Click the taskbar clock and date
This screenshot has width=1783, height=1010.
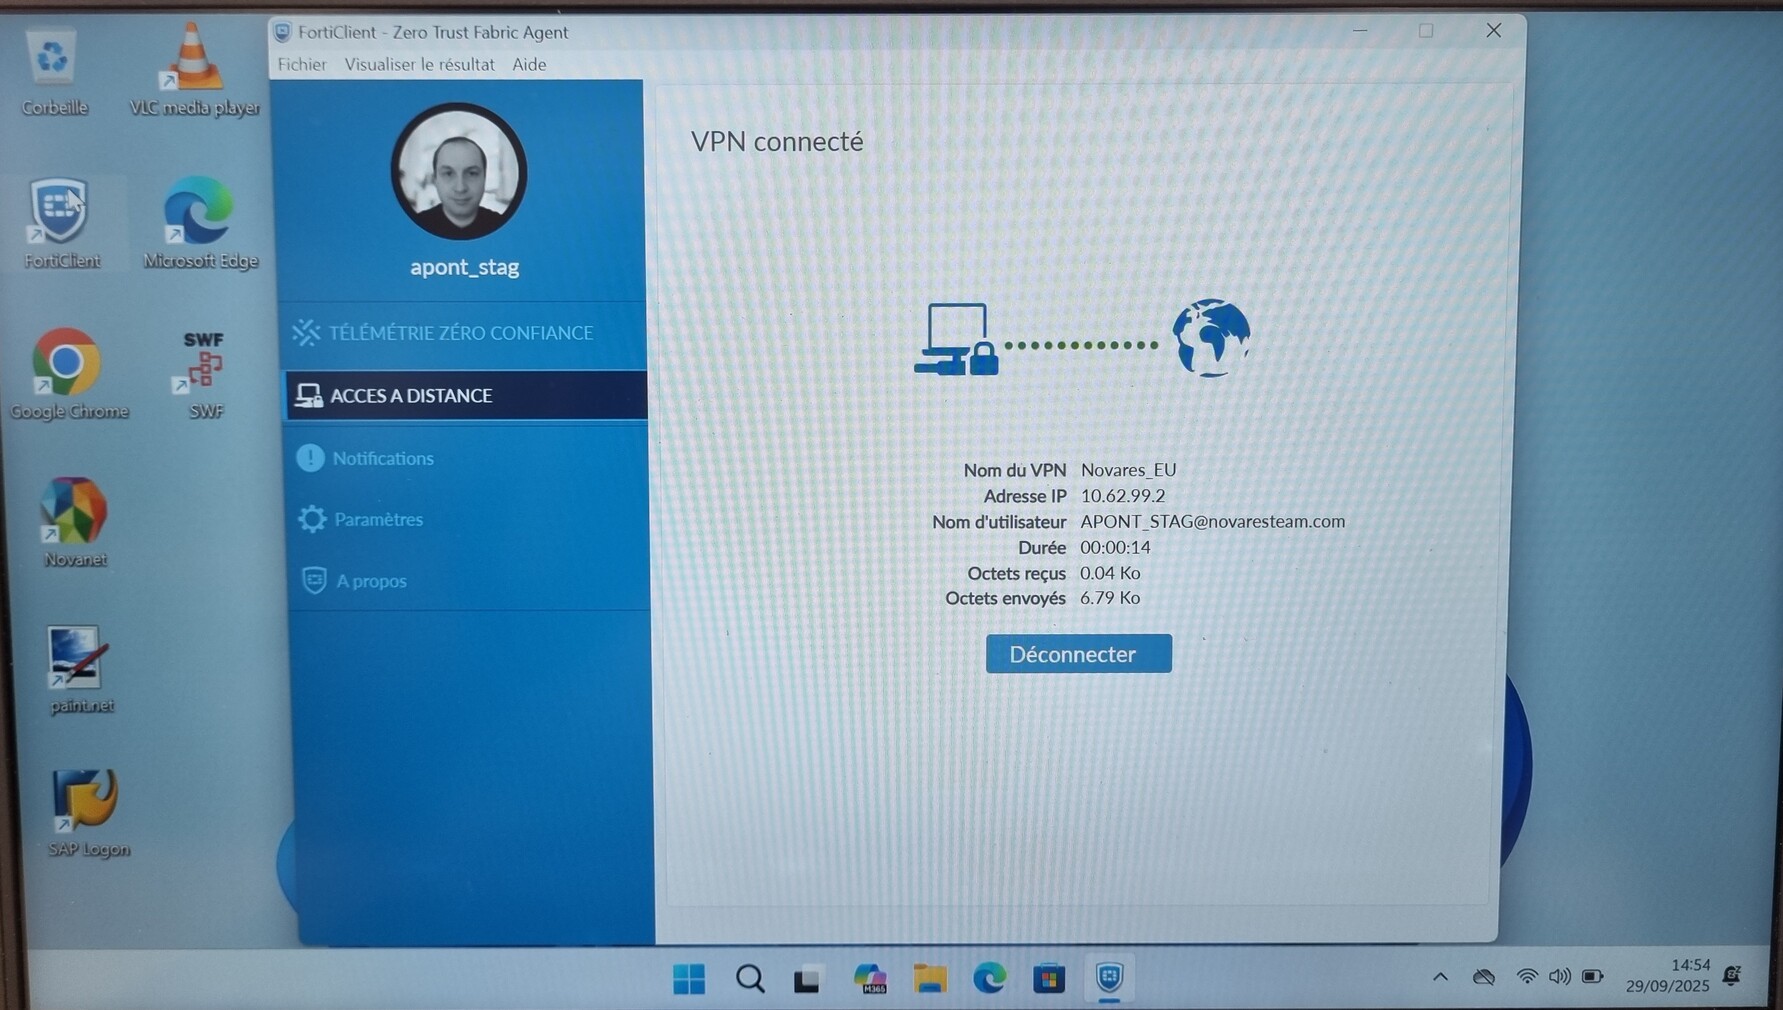(1667, 976)
